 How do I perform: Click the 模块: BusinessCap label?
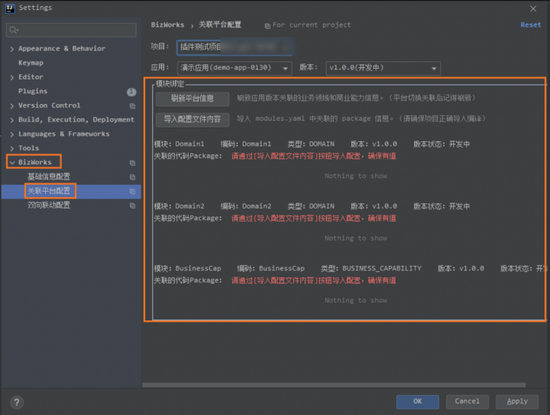click(187, 269)
